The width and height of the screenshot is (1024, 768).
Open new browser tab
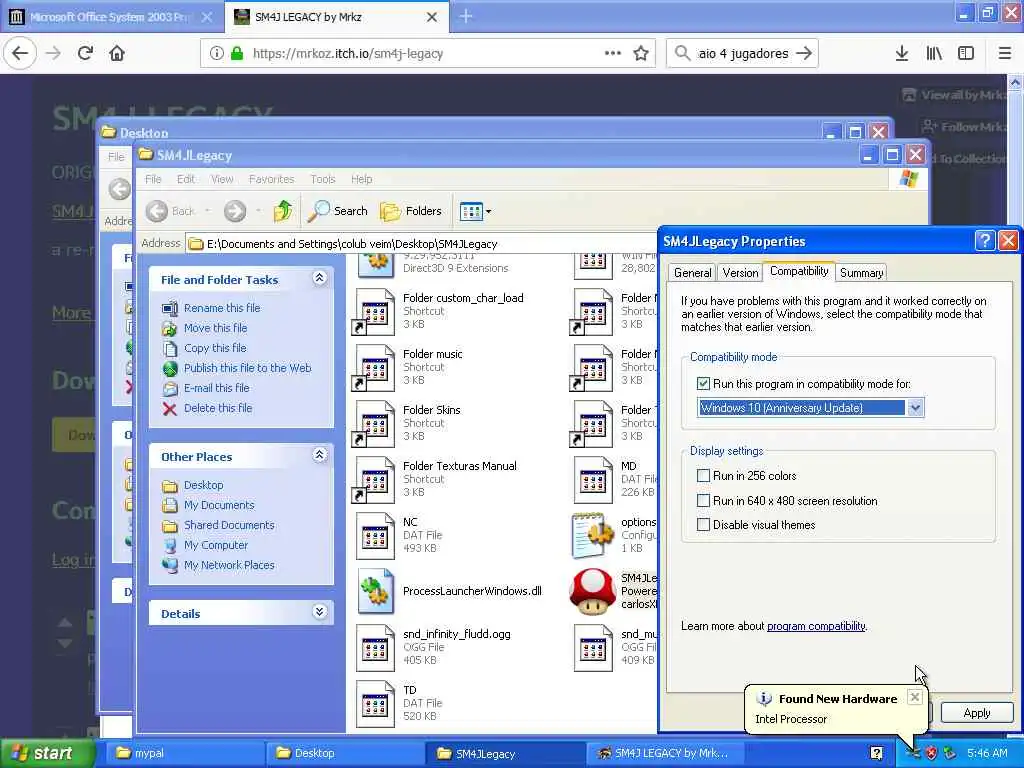coord(466,16)
